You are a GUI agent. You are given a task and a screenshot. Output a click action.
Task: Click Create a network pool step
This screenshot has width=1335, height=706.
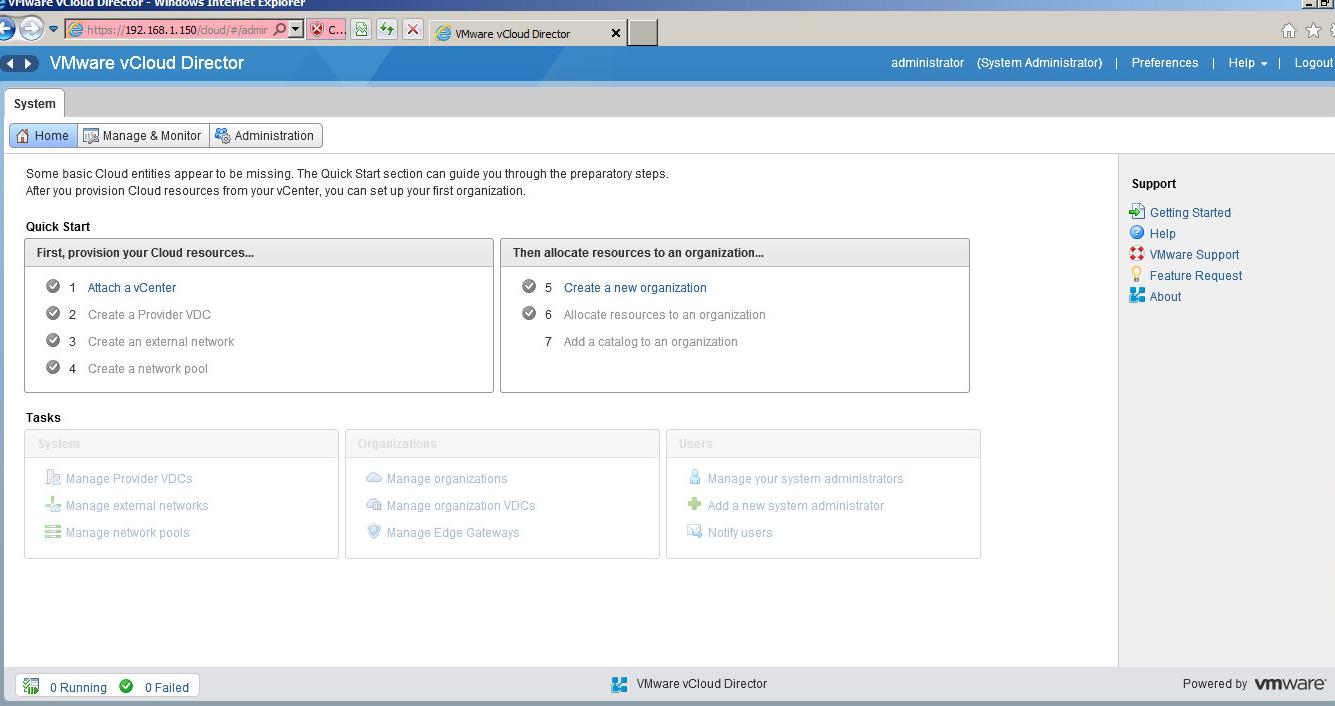coord(148,368)
